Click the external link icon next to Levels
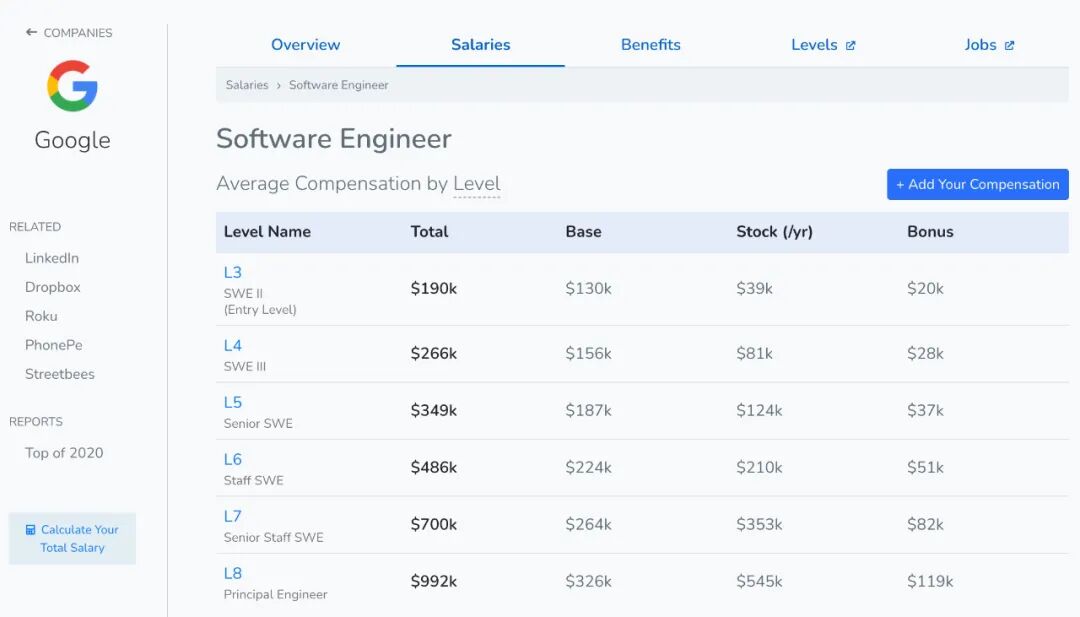Screen dimensions: 1080x617 click(x=851, y=45)
